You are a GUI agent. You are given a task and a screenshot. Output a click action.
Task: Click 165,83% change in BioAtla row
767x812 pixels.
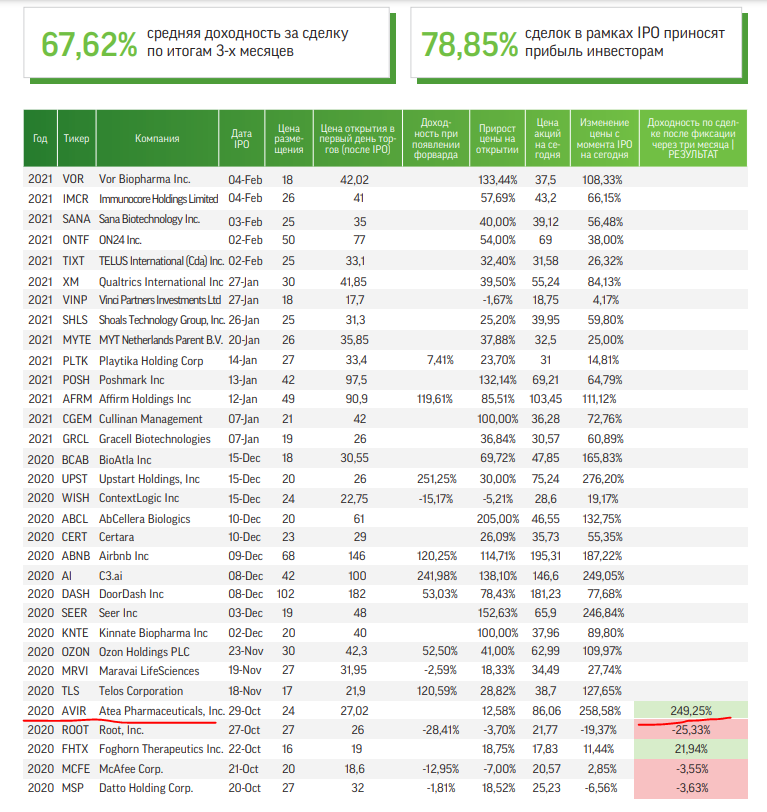coord(602,458)
